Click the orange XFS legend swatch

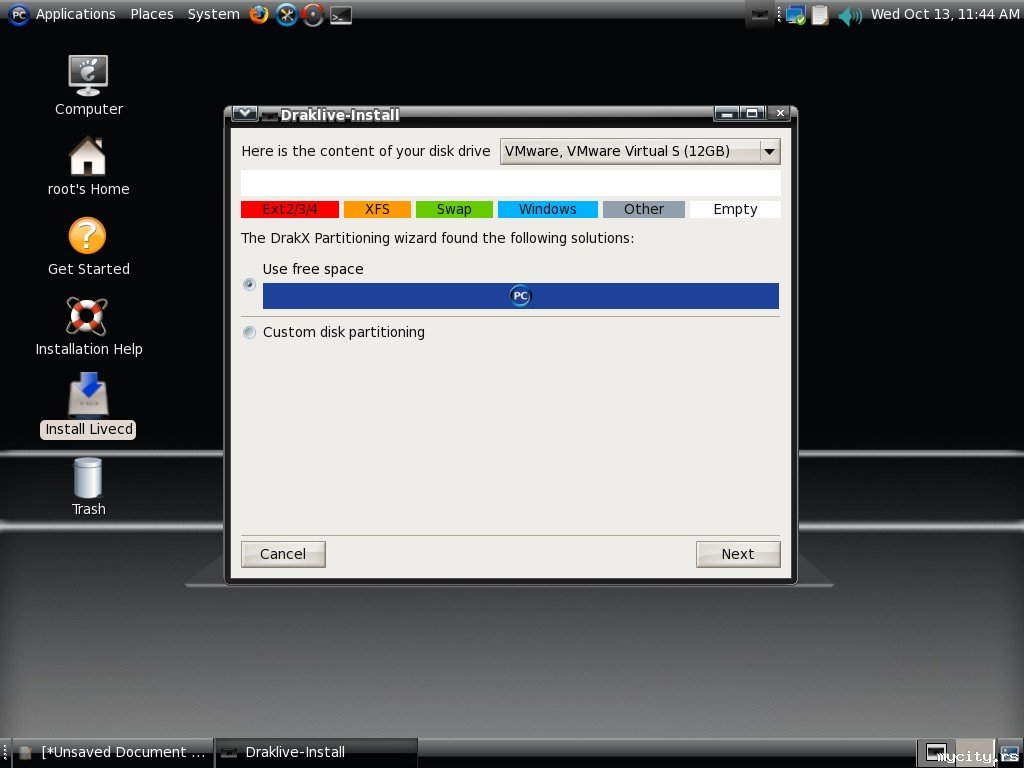[x=377, y=209]
